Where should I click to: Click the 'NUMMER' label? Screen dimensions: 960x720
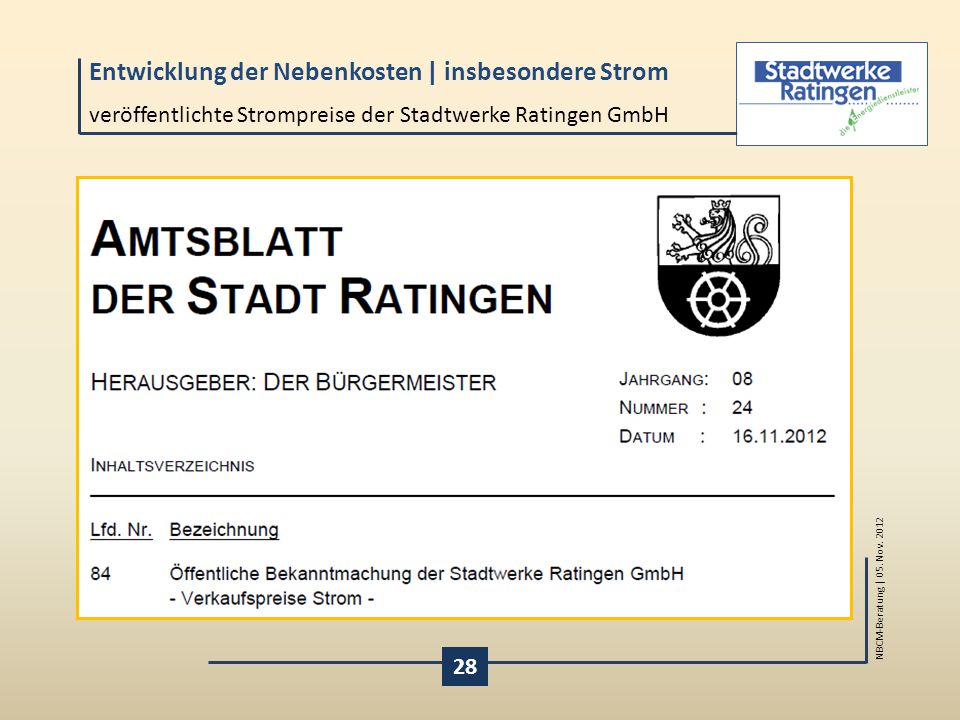653,408
